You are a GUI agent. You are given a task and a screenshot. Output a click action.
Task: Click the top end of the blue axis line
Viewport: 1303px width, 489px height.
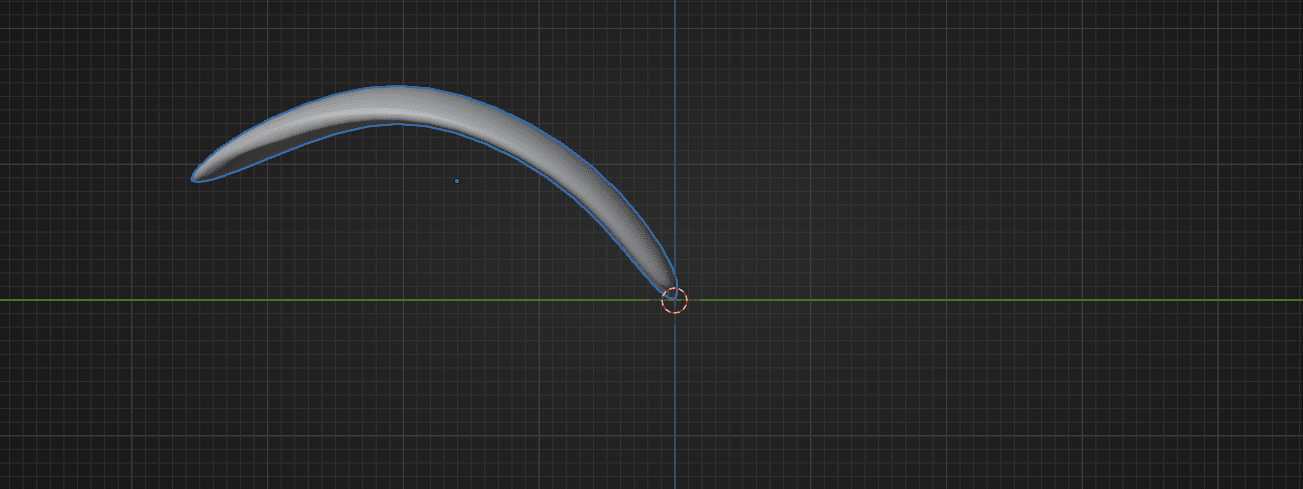coord(675,5)
